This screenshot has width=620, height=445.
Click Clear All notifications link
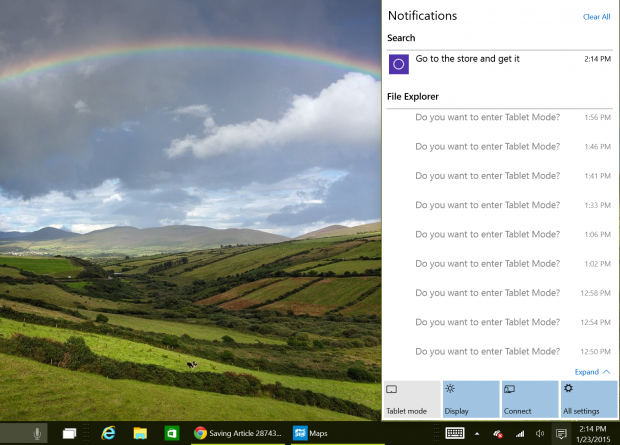click(x=596, y=17)
